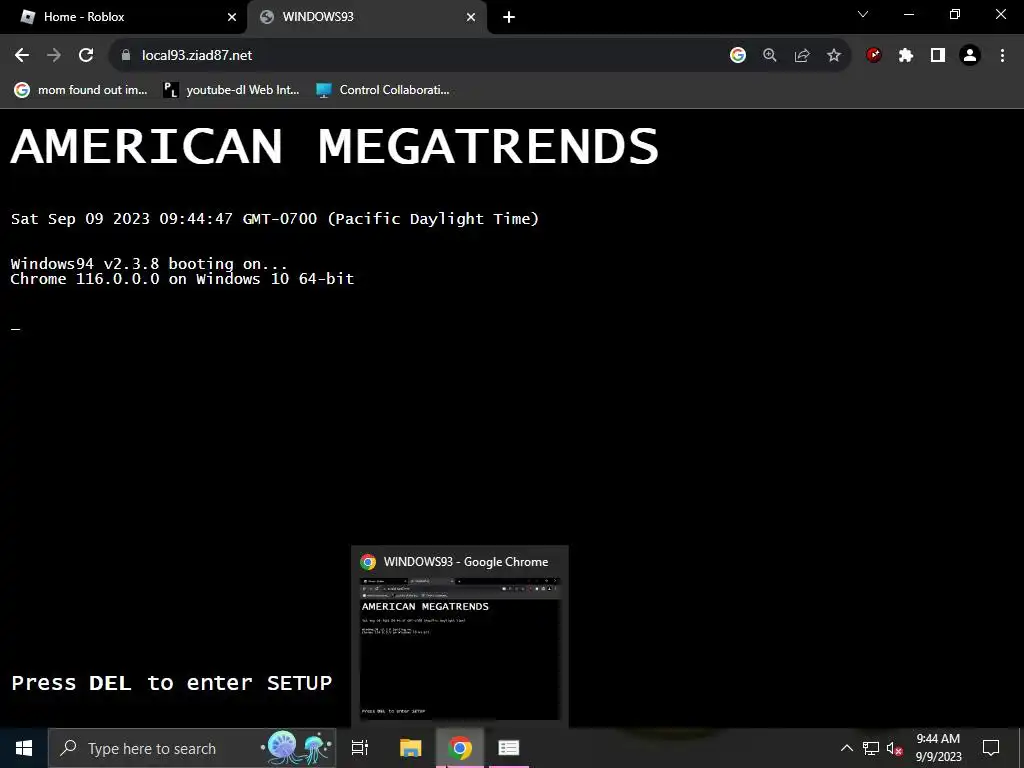1024x768 pixels.
Task: Click the muted volume tray icon
Action: point(895,748)
